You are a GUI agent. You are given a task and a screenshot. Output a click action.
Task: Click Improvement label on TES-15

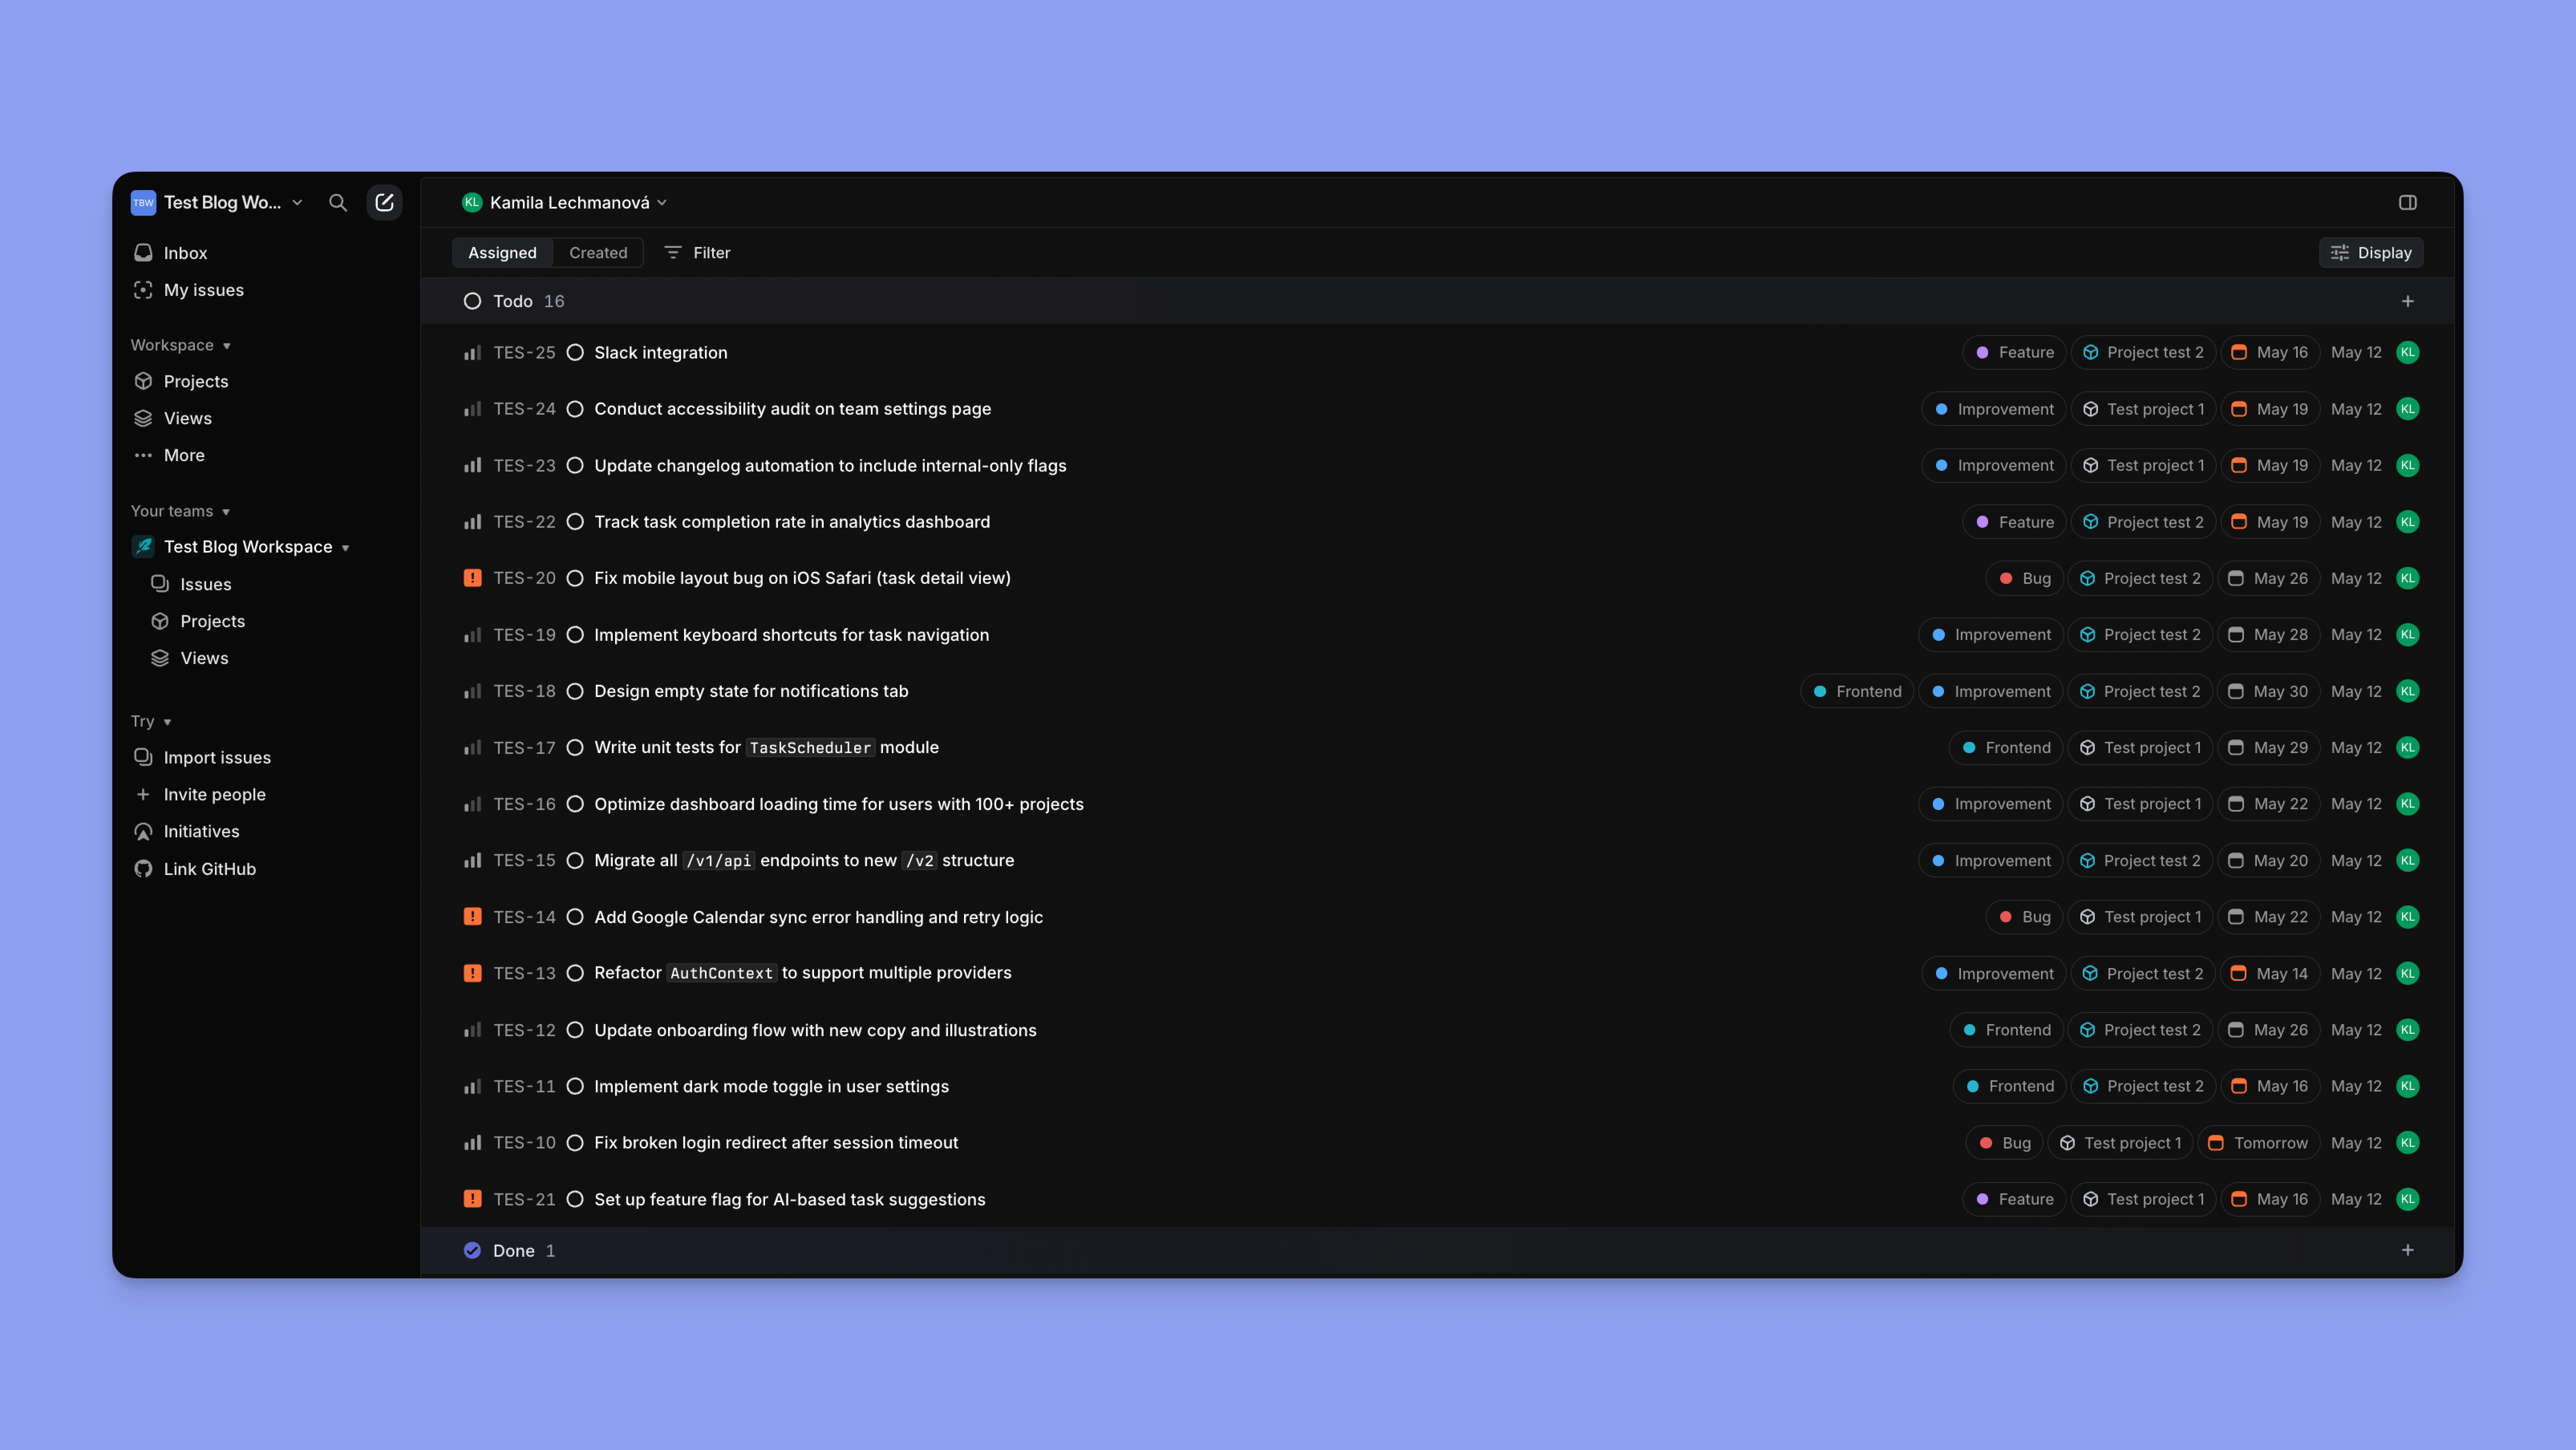1990,860
